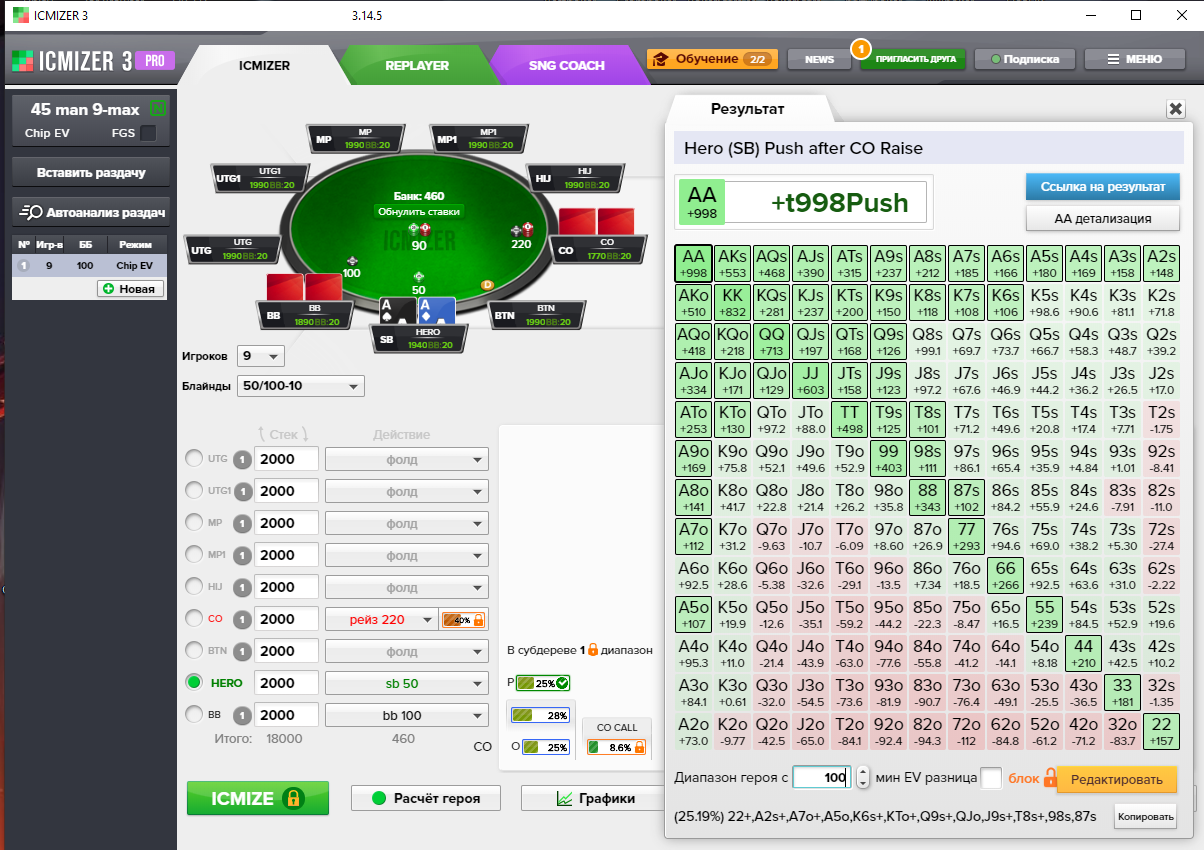Open the HERO sb 50 action dropdown

[407, 683]
